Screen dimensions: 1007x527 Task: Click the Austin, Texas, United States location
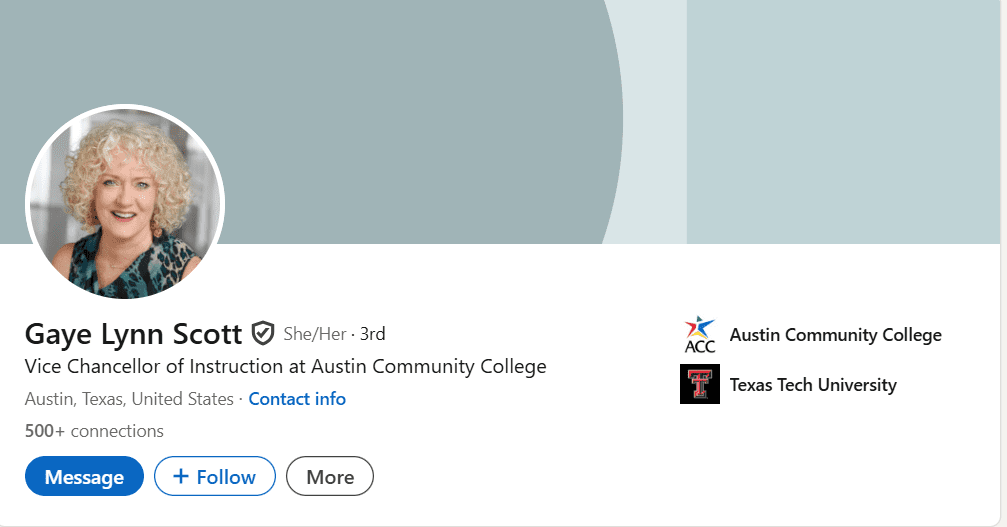129,399
